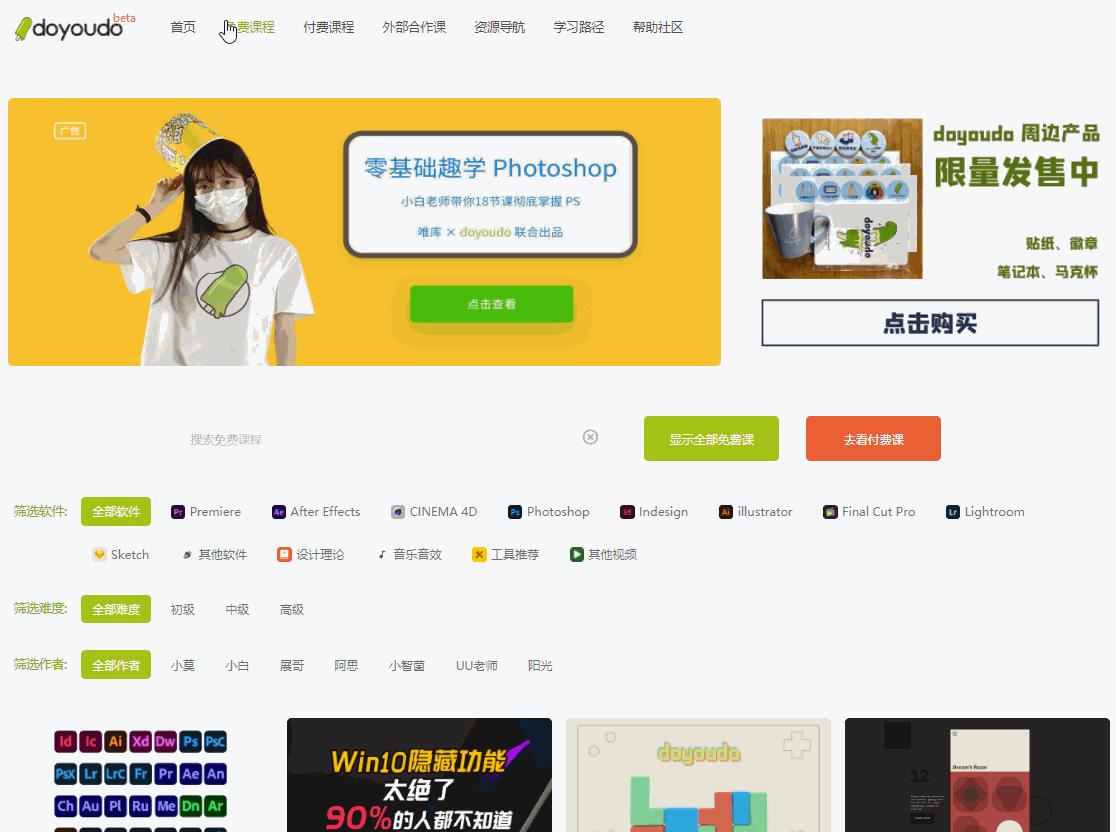Click the Photoshop software icon
The height and width of the screenshot is (832, 1116).
click(x=513, y=511)
